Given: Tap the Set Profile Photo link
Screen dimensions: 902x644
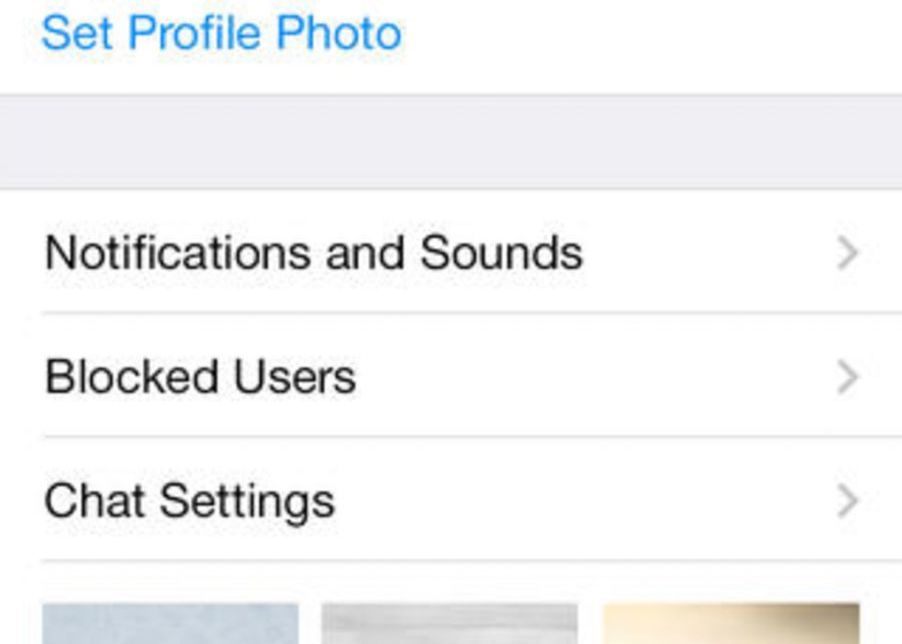Looking at the screenshot, I should coord(221,33).
